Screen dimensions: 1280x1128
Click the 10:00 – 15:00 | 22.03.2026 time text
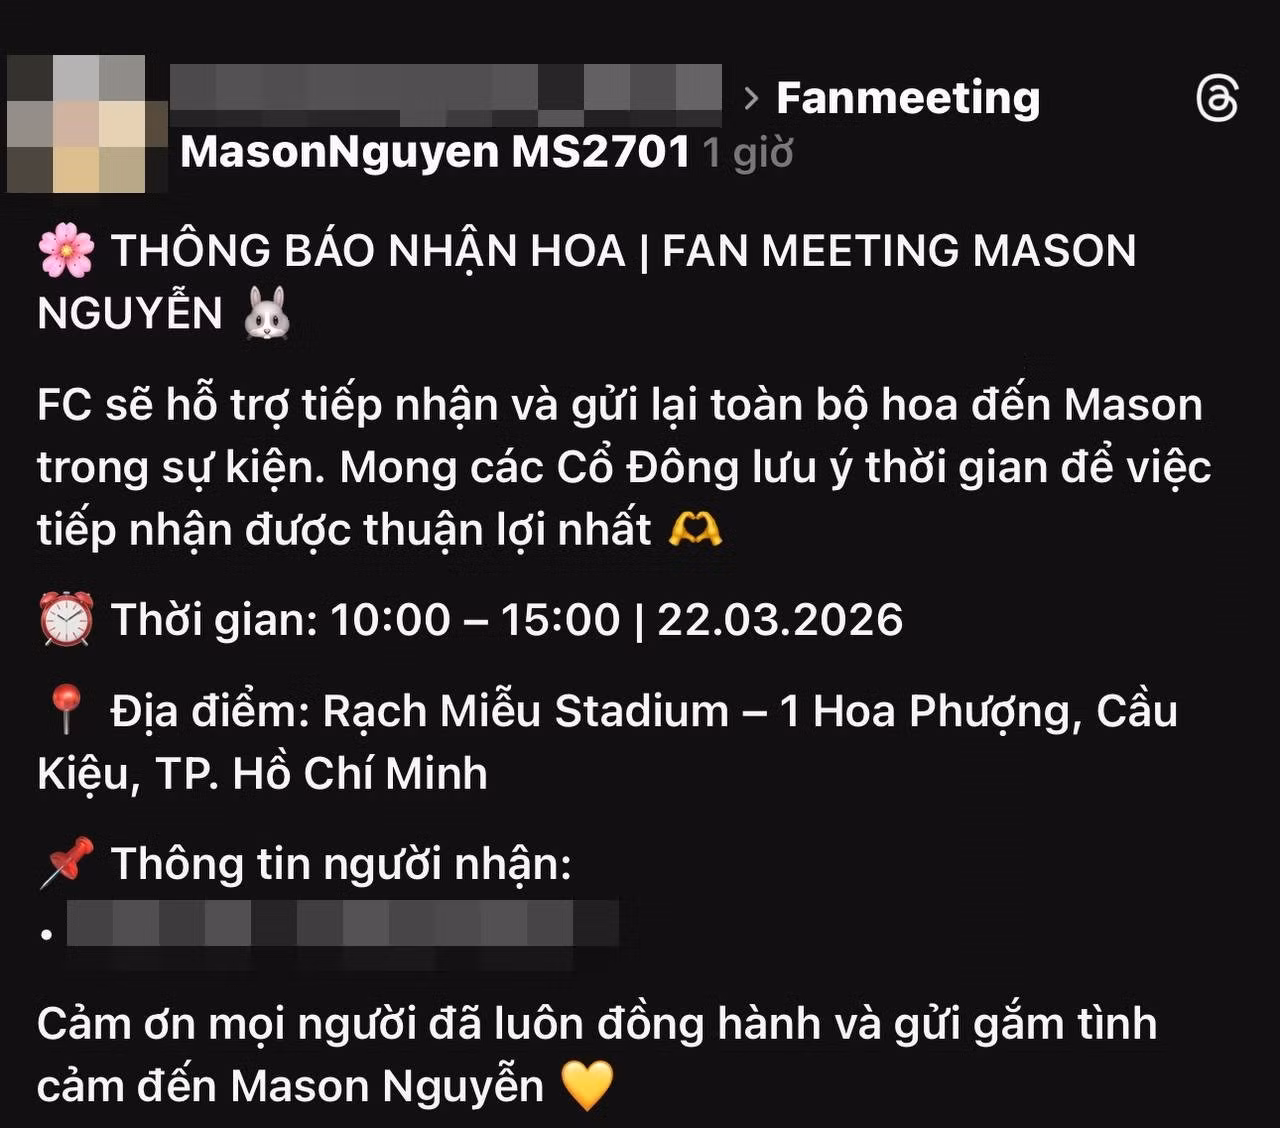(617, 619)
